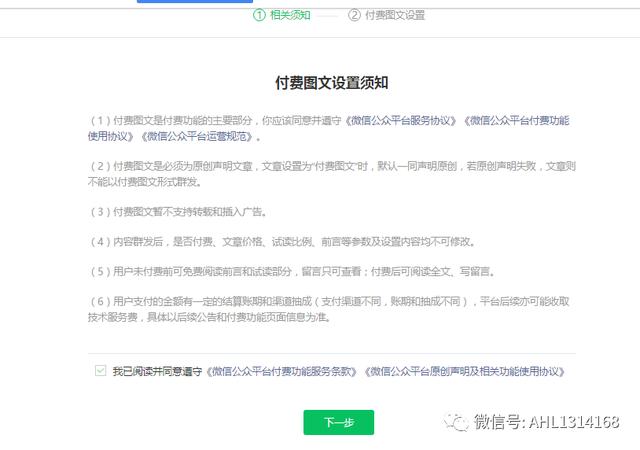Open 《微信公众平台原创声明及相关功能使用协议》 link
640x450 pixels.
[x=465, y=372]
